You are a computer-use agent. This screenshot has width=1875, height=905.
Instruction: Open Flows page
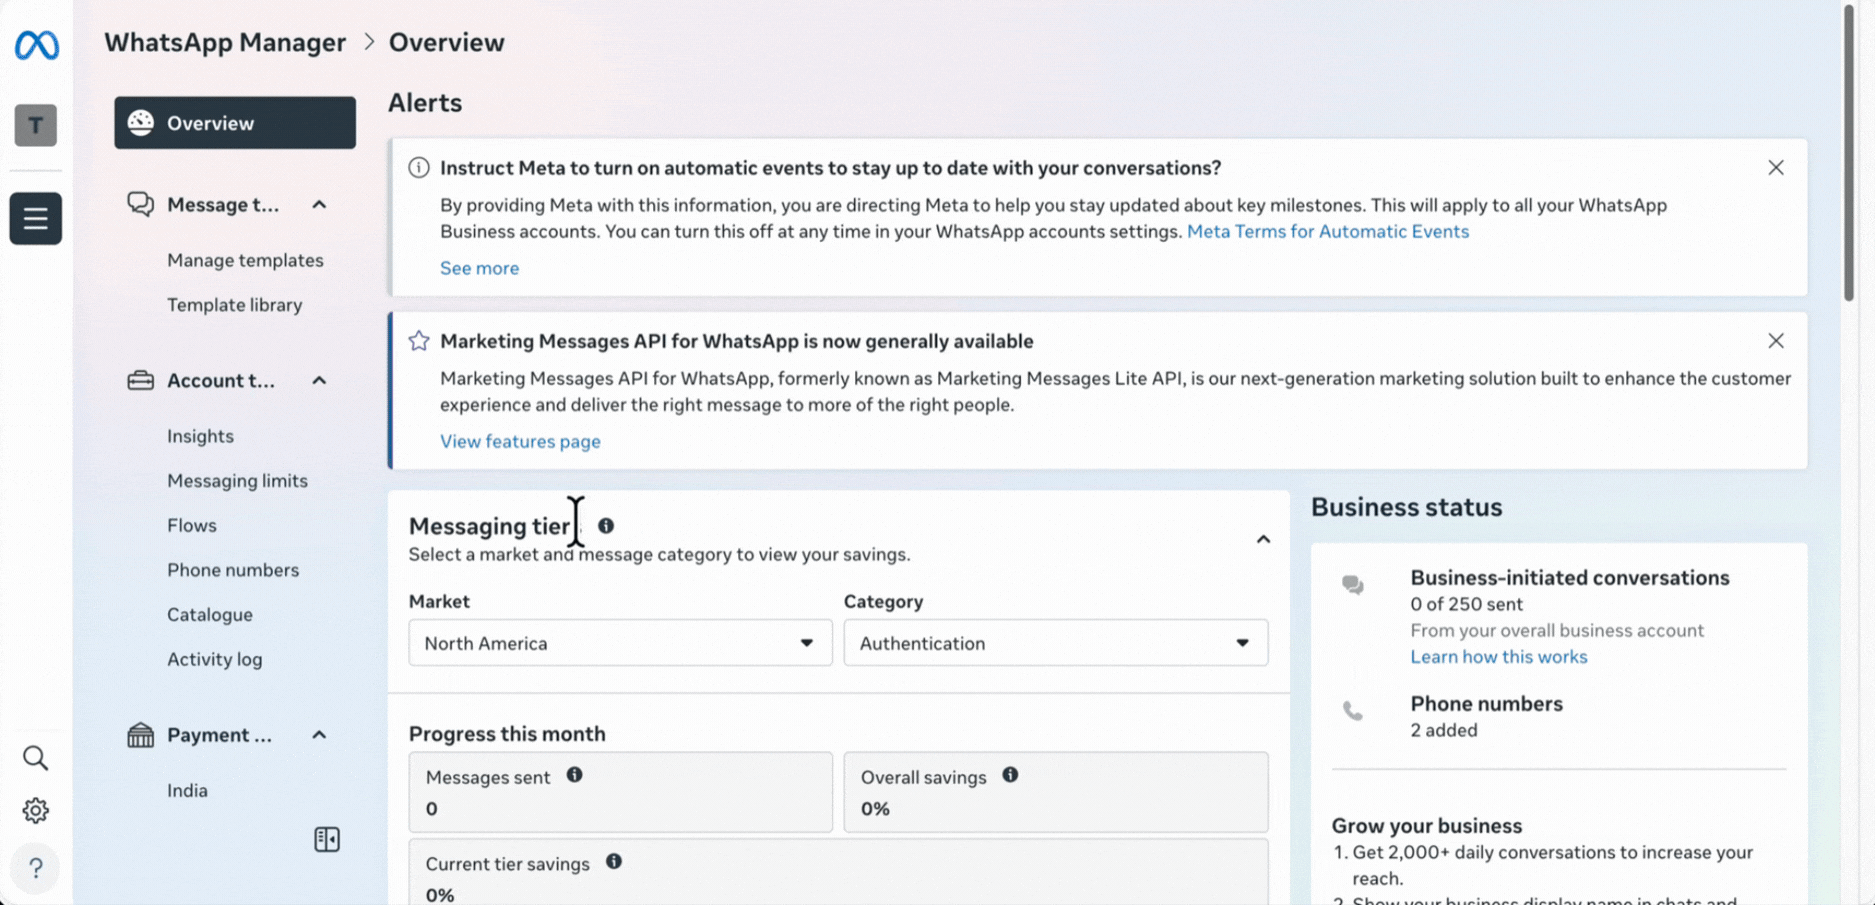pyautogui.click(x=191, y=525)
